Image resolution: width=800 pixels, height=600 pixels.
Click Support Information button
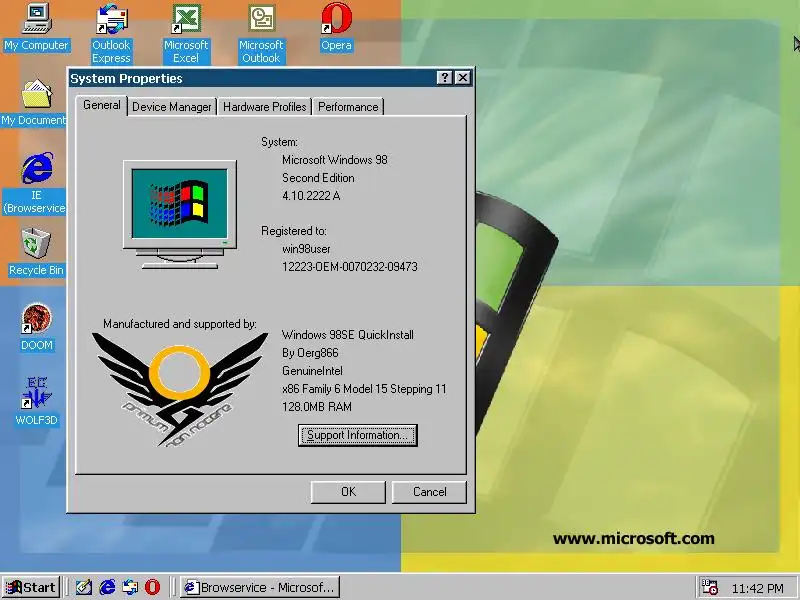(x=358, y=435)
